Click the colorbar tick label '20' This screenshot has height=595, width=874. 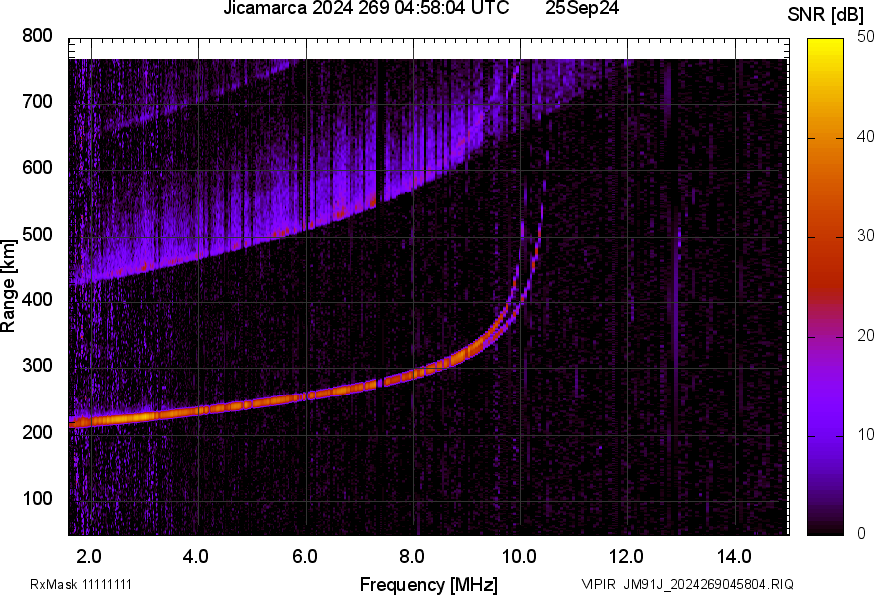tap(865, 335)
